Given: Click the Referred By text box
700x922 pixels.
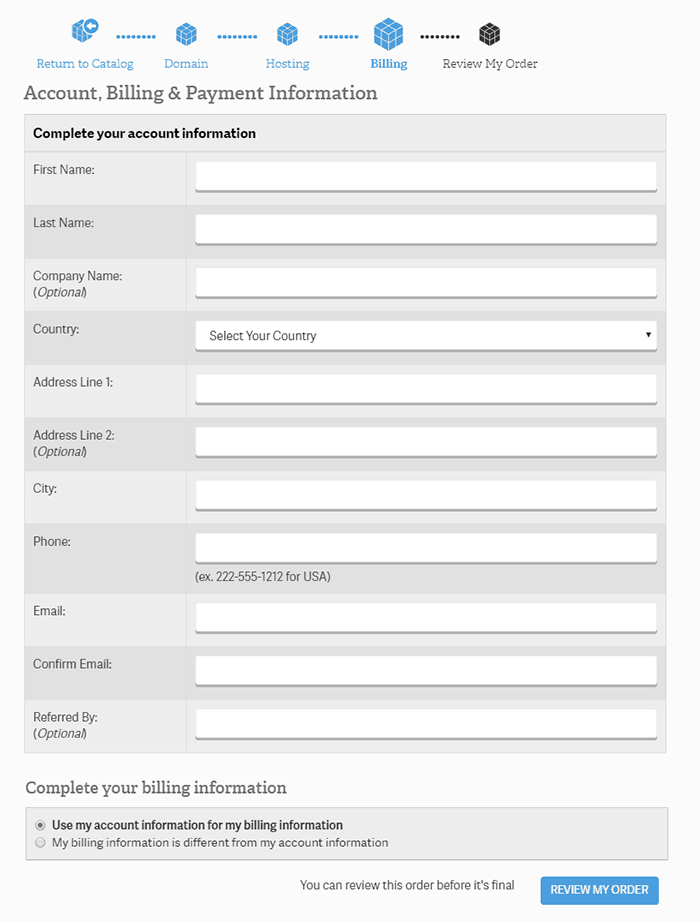Looking at the screenshot, I should coord(426,723).
